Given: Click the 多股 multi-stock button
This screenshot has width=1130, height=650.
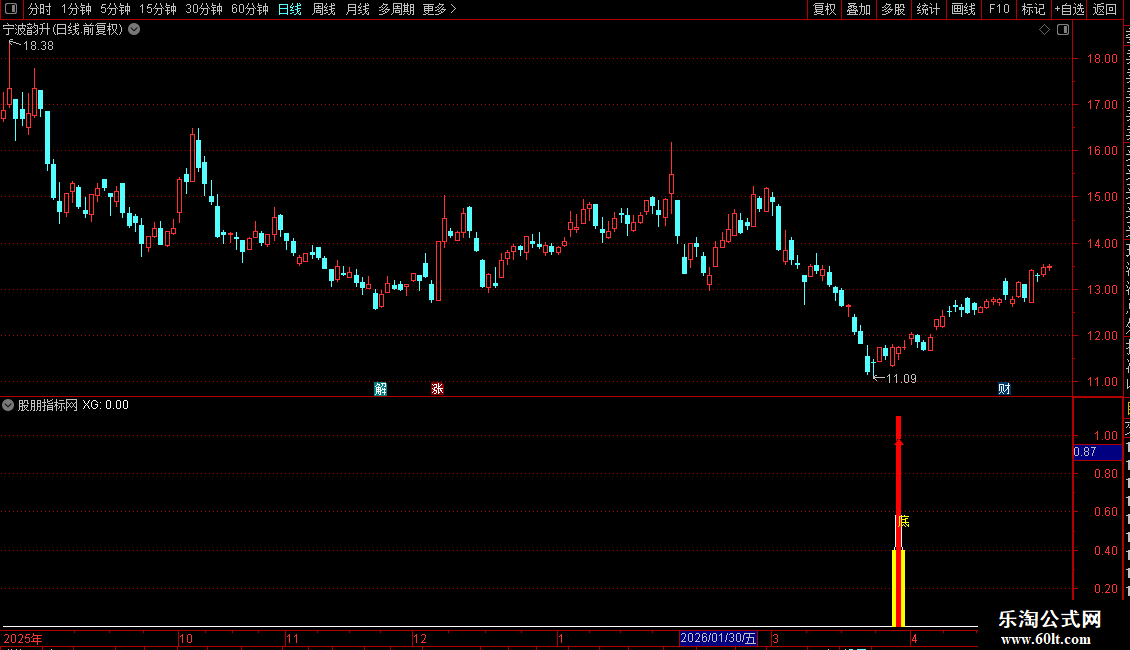Looking at the screenshot, I should tap(893, 9).
